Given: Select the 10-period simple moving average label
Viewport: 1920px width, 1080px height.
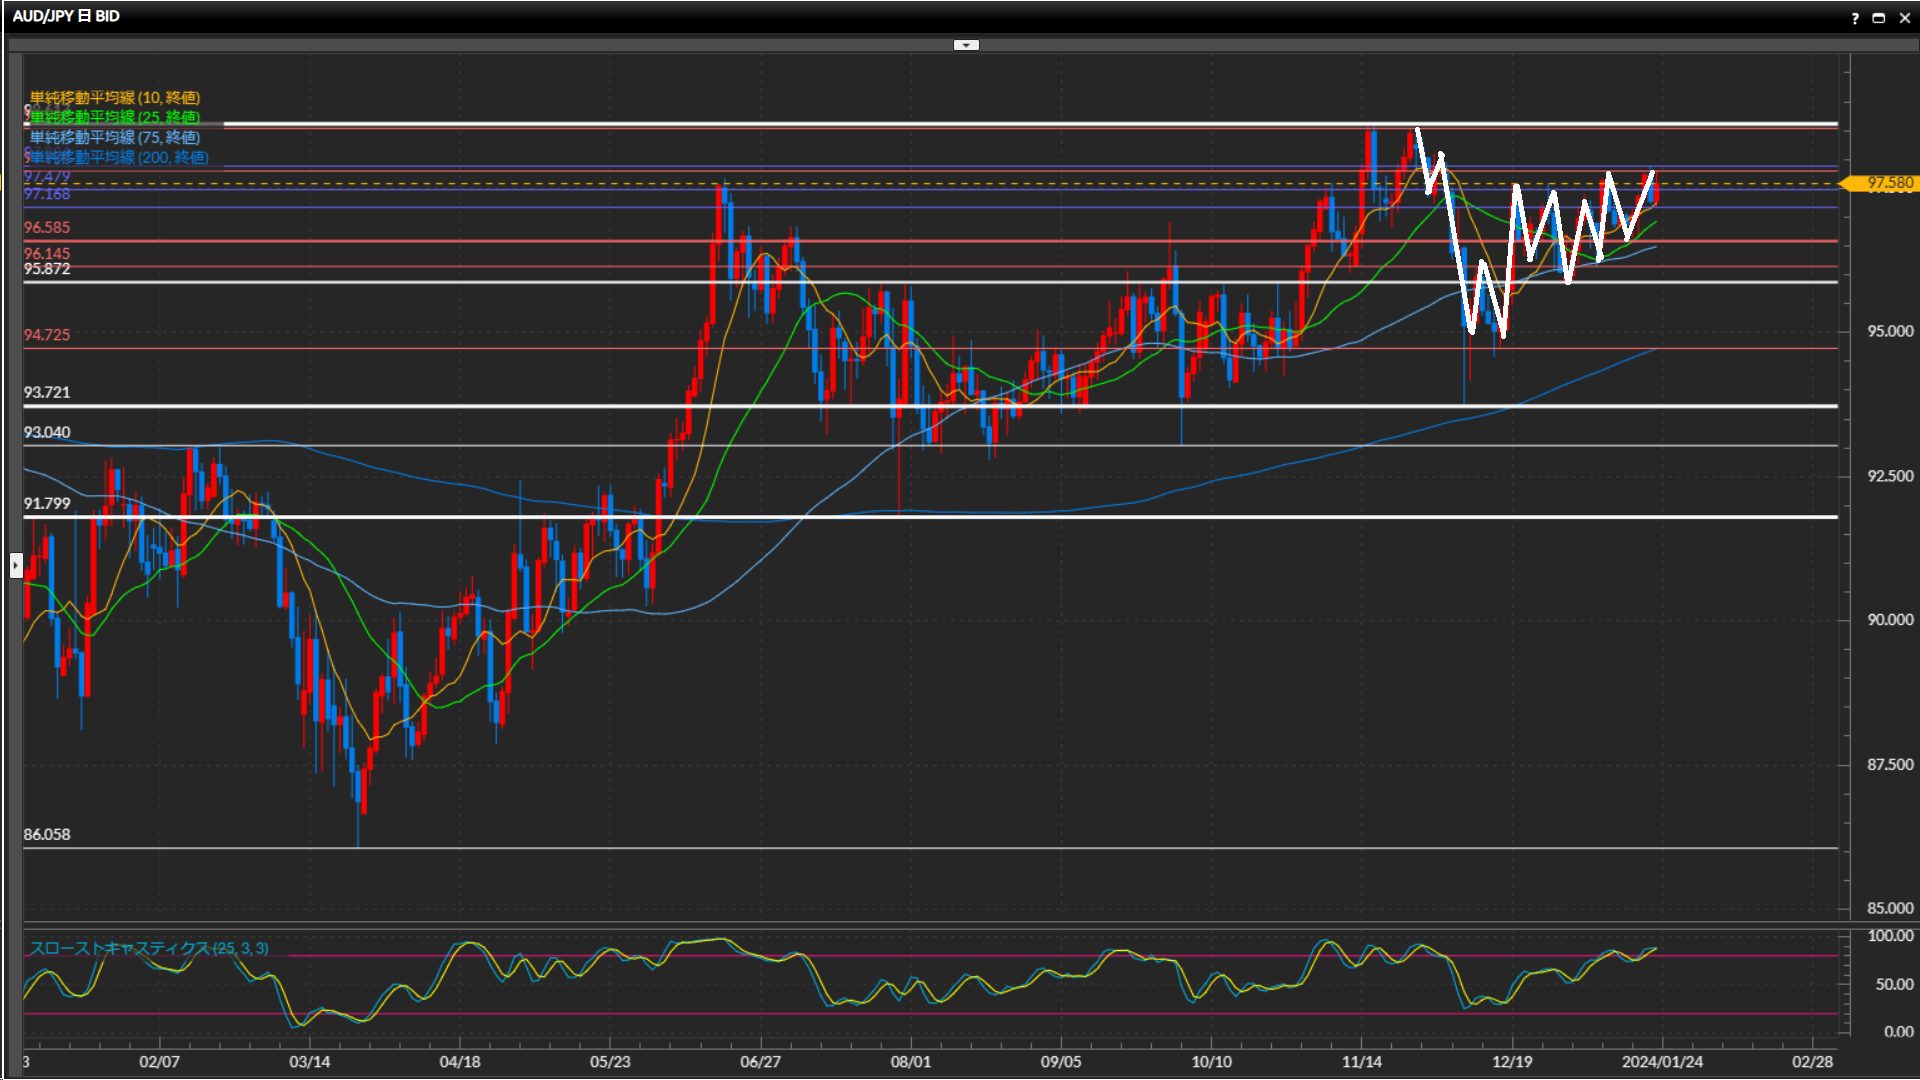Looking at the screenshot, I should (x=115, y=97).
